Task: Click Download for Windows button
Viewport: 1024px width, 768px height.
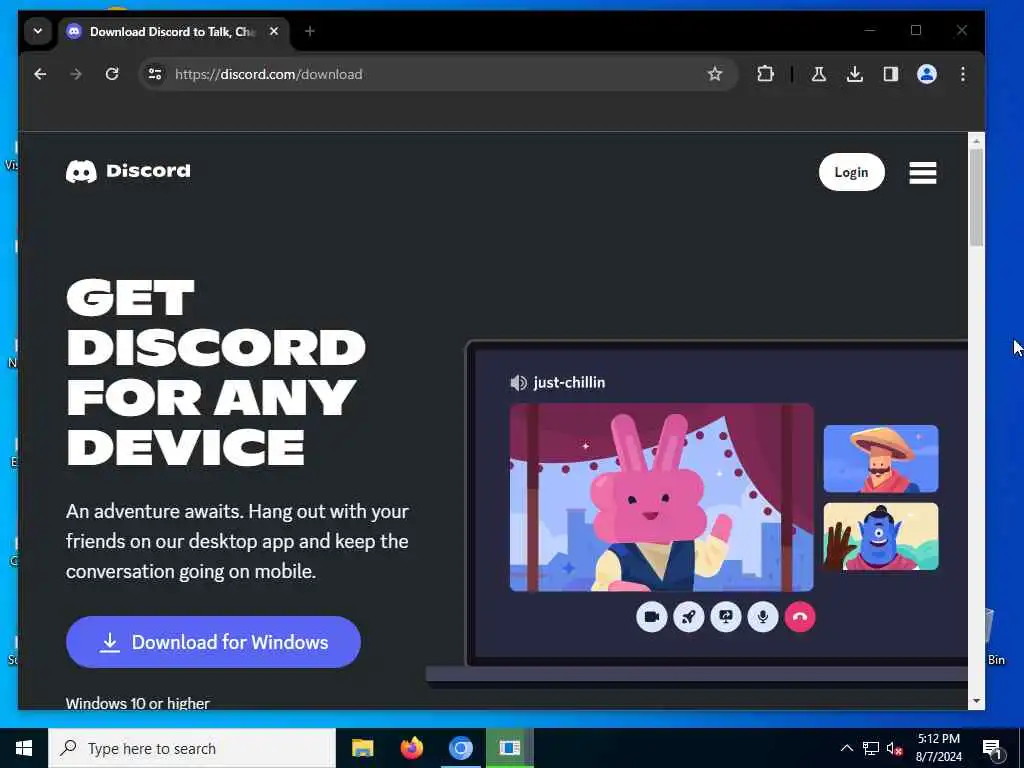Action: pos(214,642)
